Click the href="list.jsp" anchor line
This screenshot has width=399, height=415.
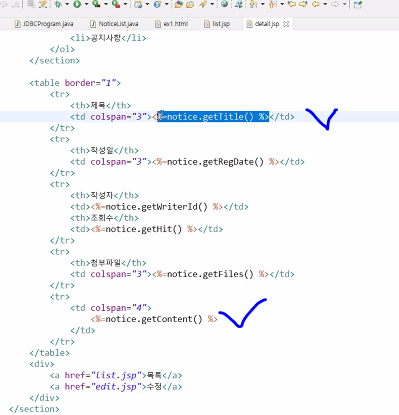pos(116,375)
